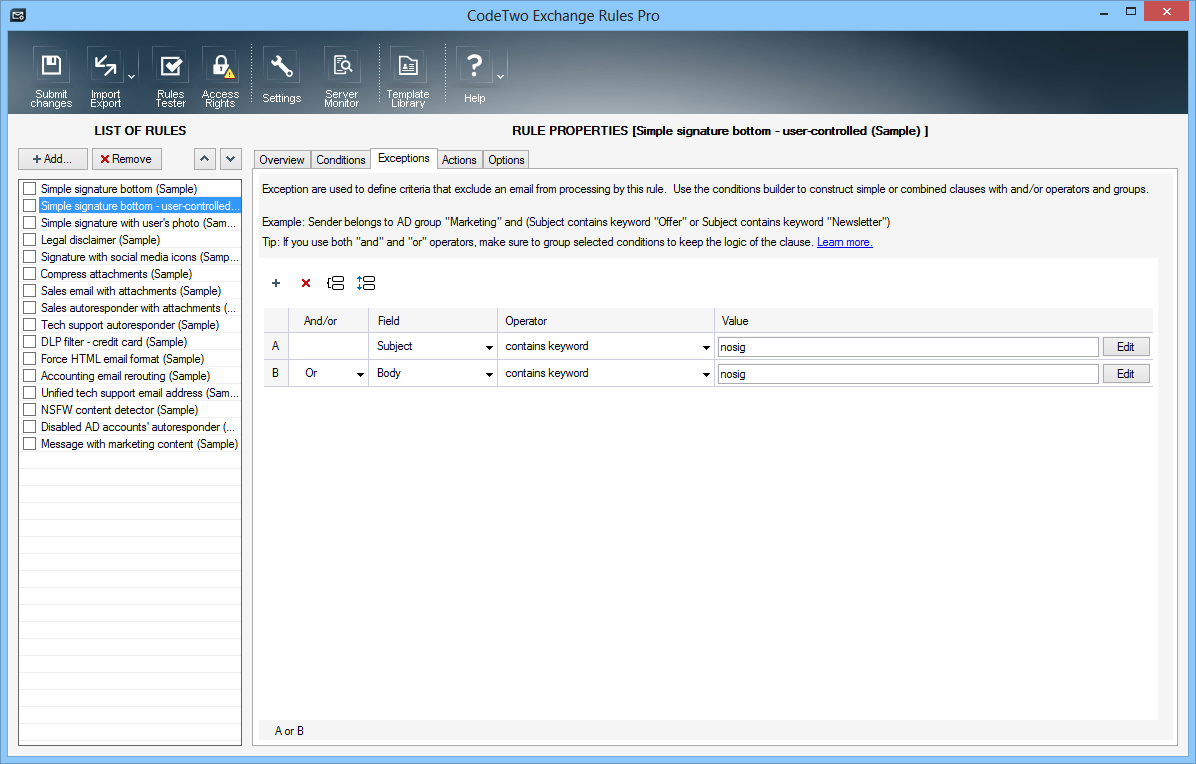Launch the Rules Tester

click(171, 78)
